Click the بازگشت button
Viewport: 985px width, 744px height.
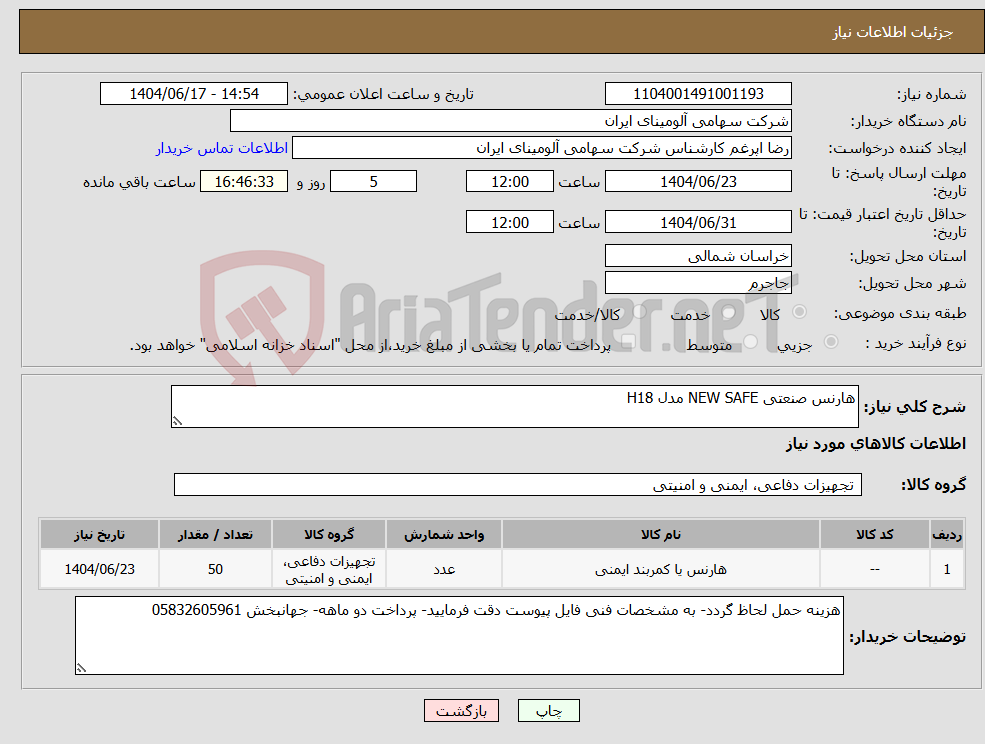(x=461, y=710)
